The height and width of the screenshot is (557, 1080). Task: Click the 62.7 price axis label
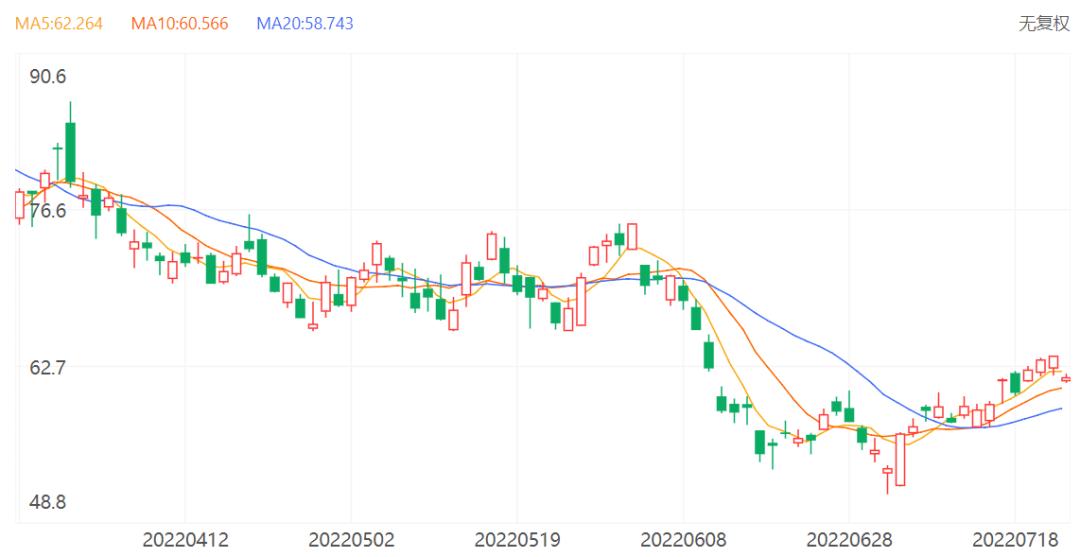48,367
